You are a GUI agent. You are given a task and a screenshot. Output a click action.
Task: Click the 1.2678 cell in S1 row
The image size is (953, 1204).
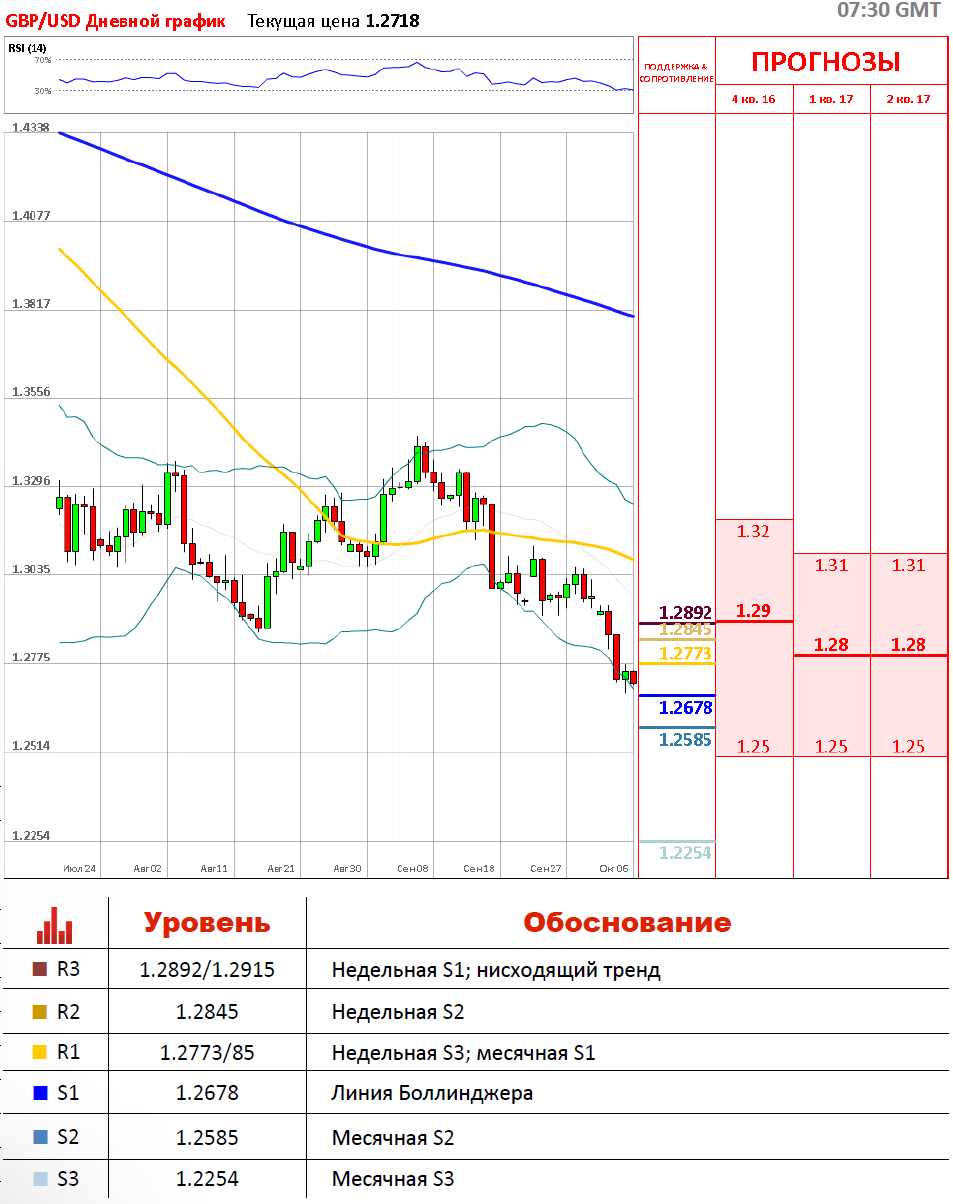pyautogui.click(x=207, y=1093)
